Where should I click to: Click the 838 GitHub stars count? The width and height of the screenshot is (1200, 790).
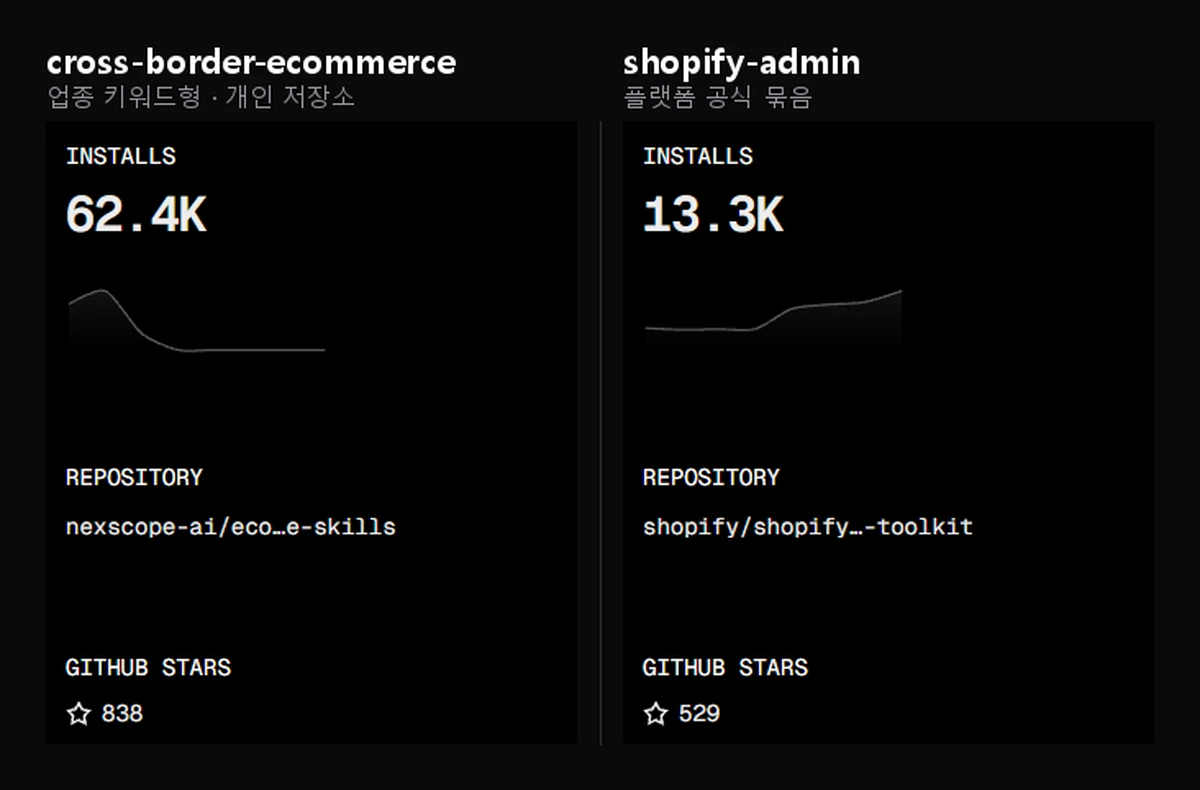pyautogui.click(x=122, y=714)
